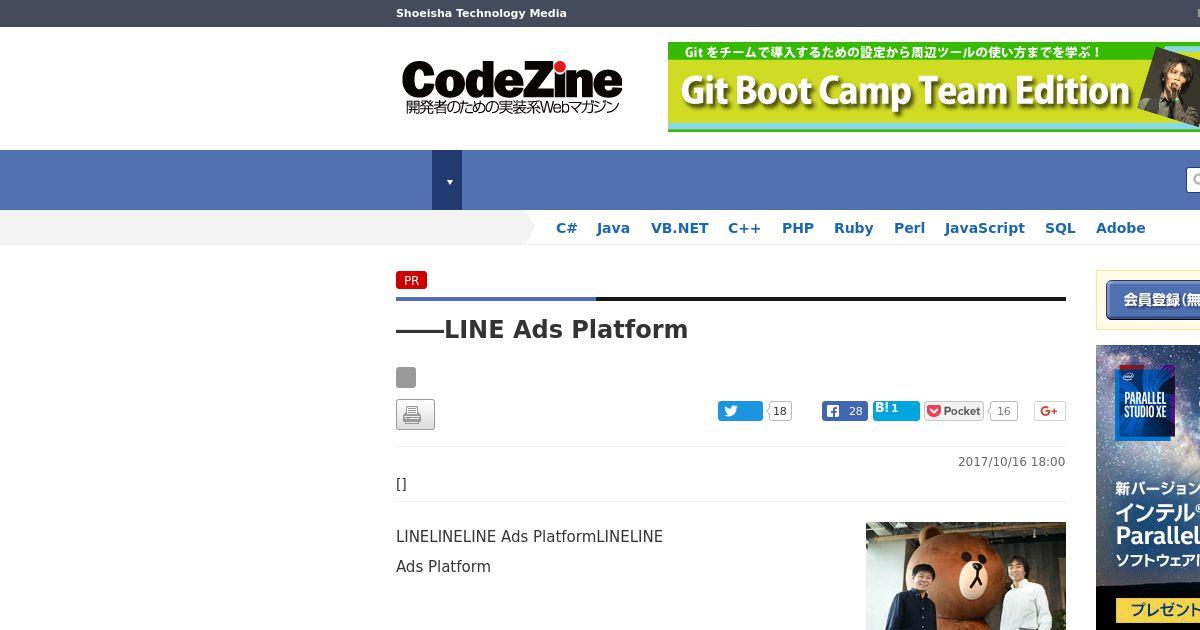This screenshot has height=630, width=1200.
Task: Click the search input field
Action: coord(1193,180)
